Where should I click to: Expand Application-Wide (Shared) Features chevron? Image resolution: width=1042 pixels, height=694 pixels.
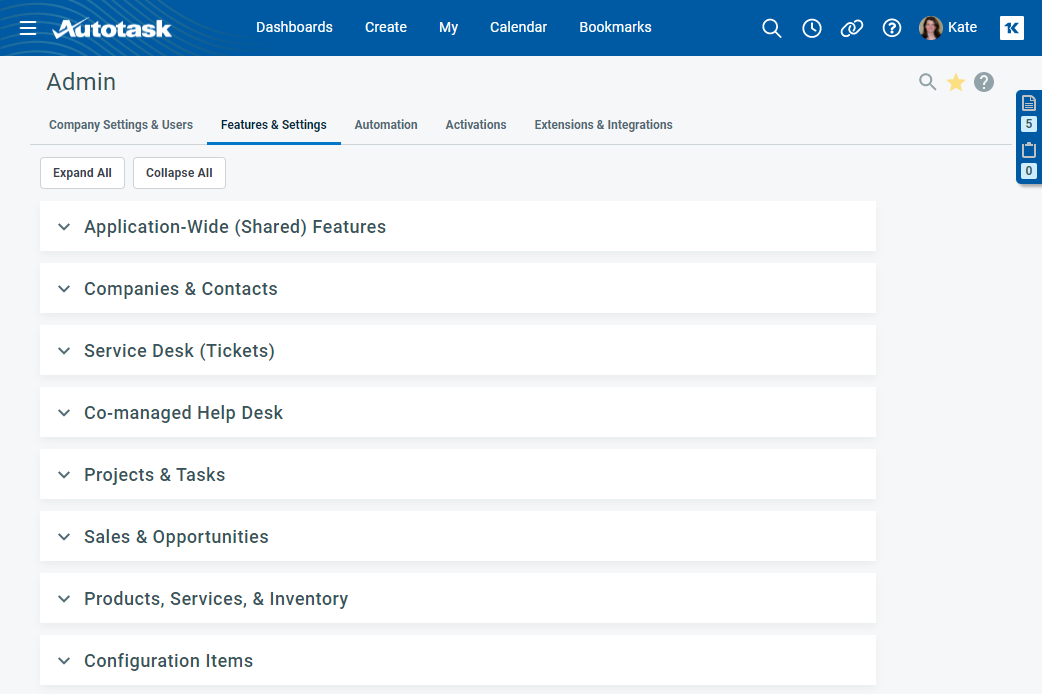coord(64,227)
